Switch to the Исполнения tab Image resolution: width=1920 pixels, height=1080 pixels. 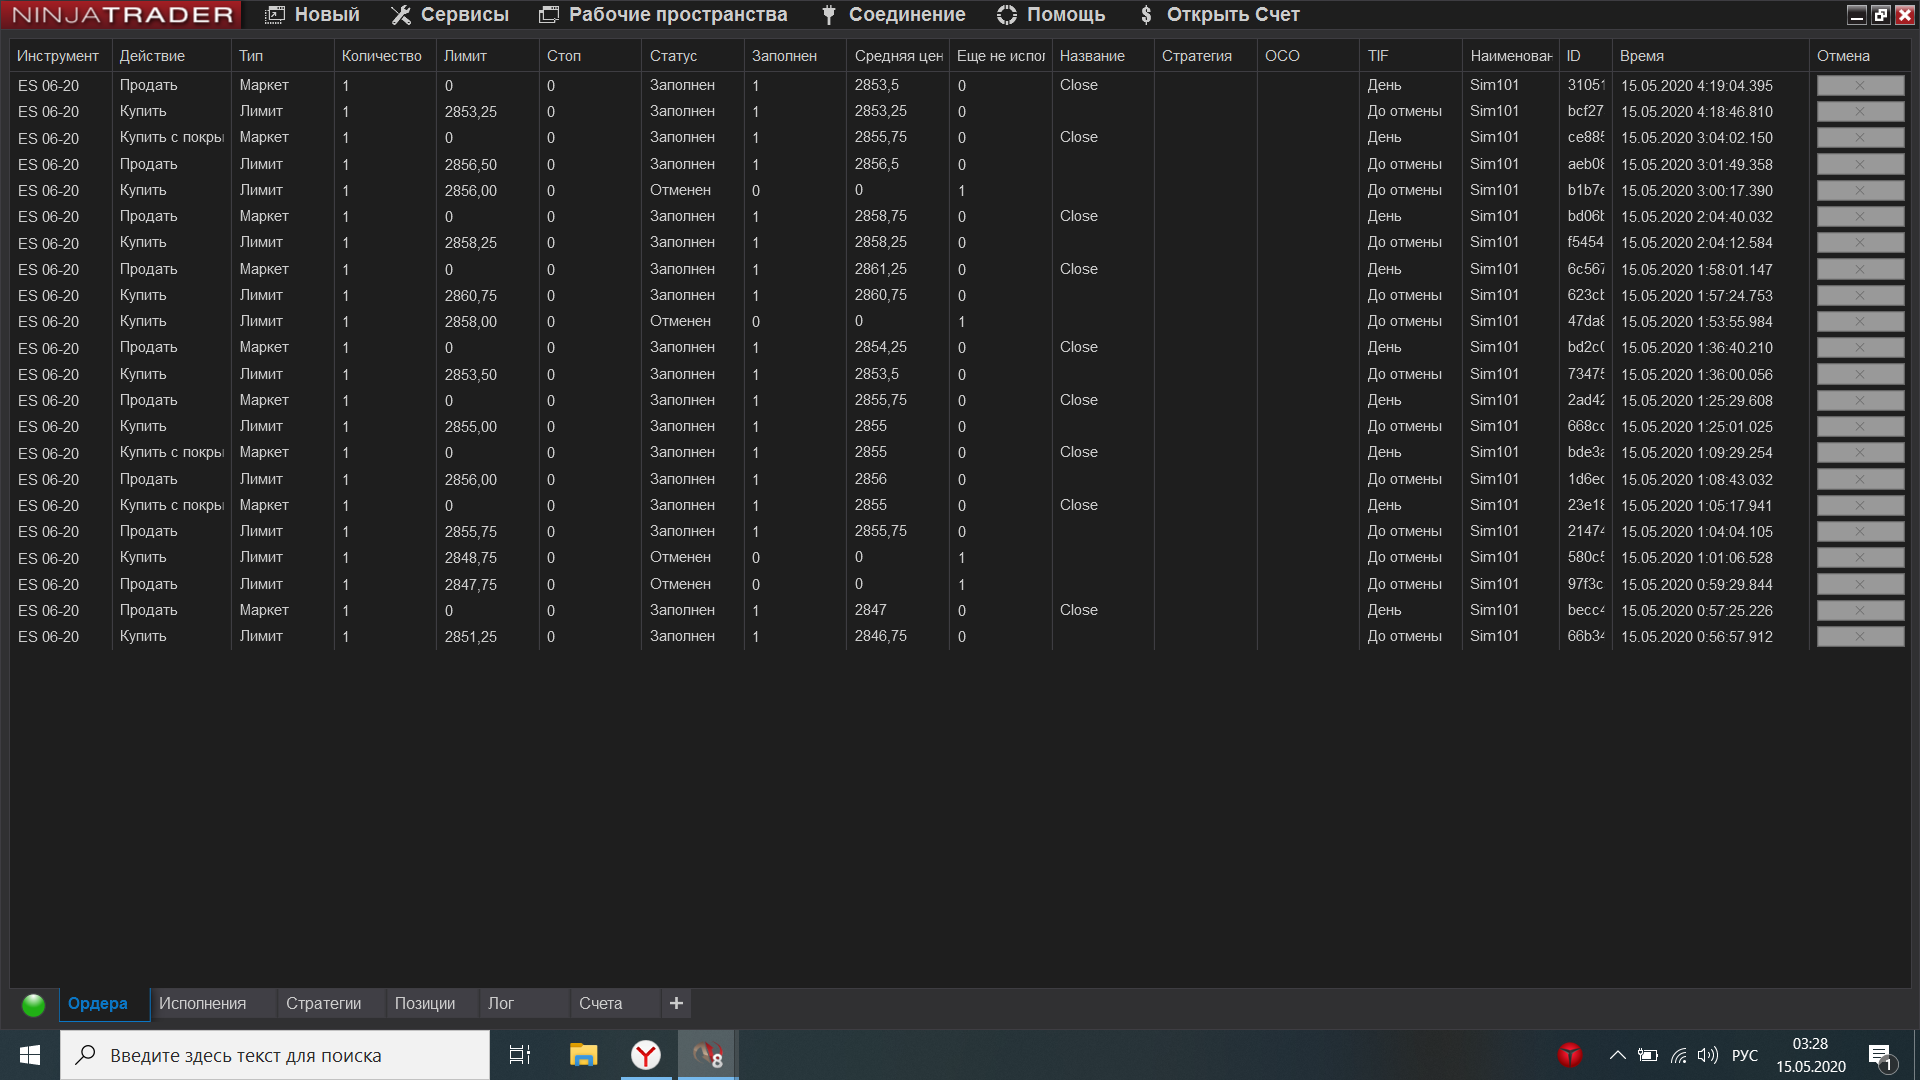click(x=202, y=1003)
